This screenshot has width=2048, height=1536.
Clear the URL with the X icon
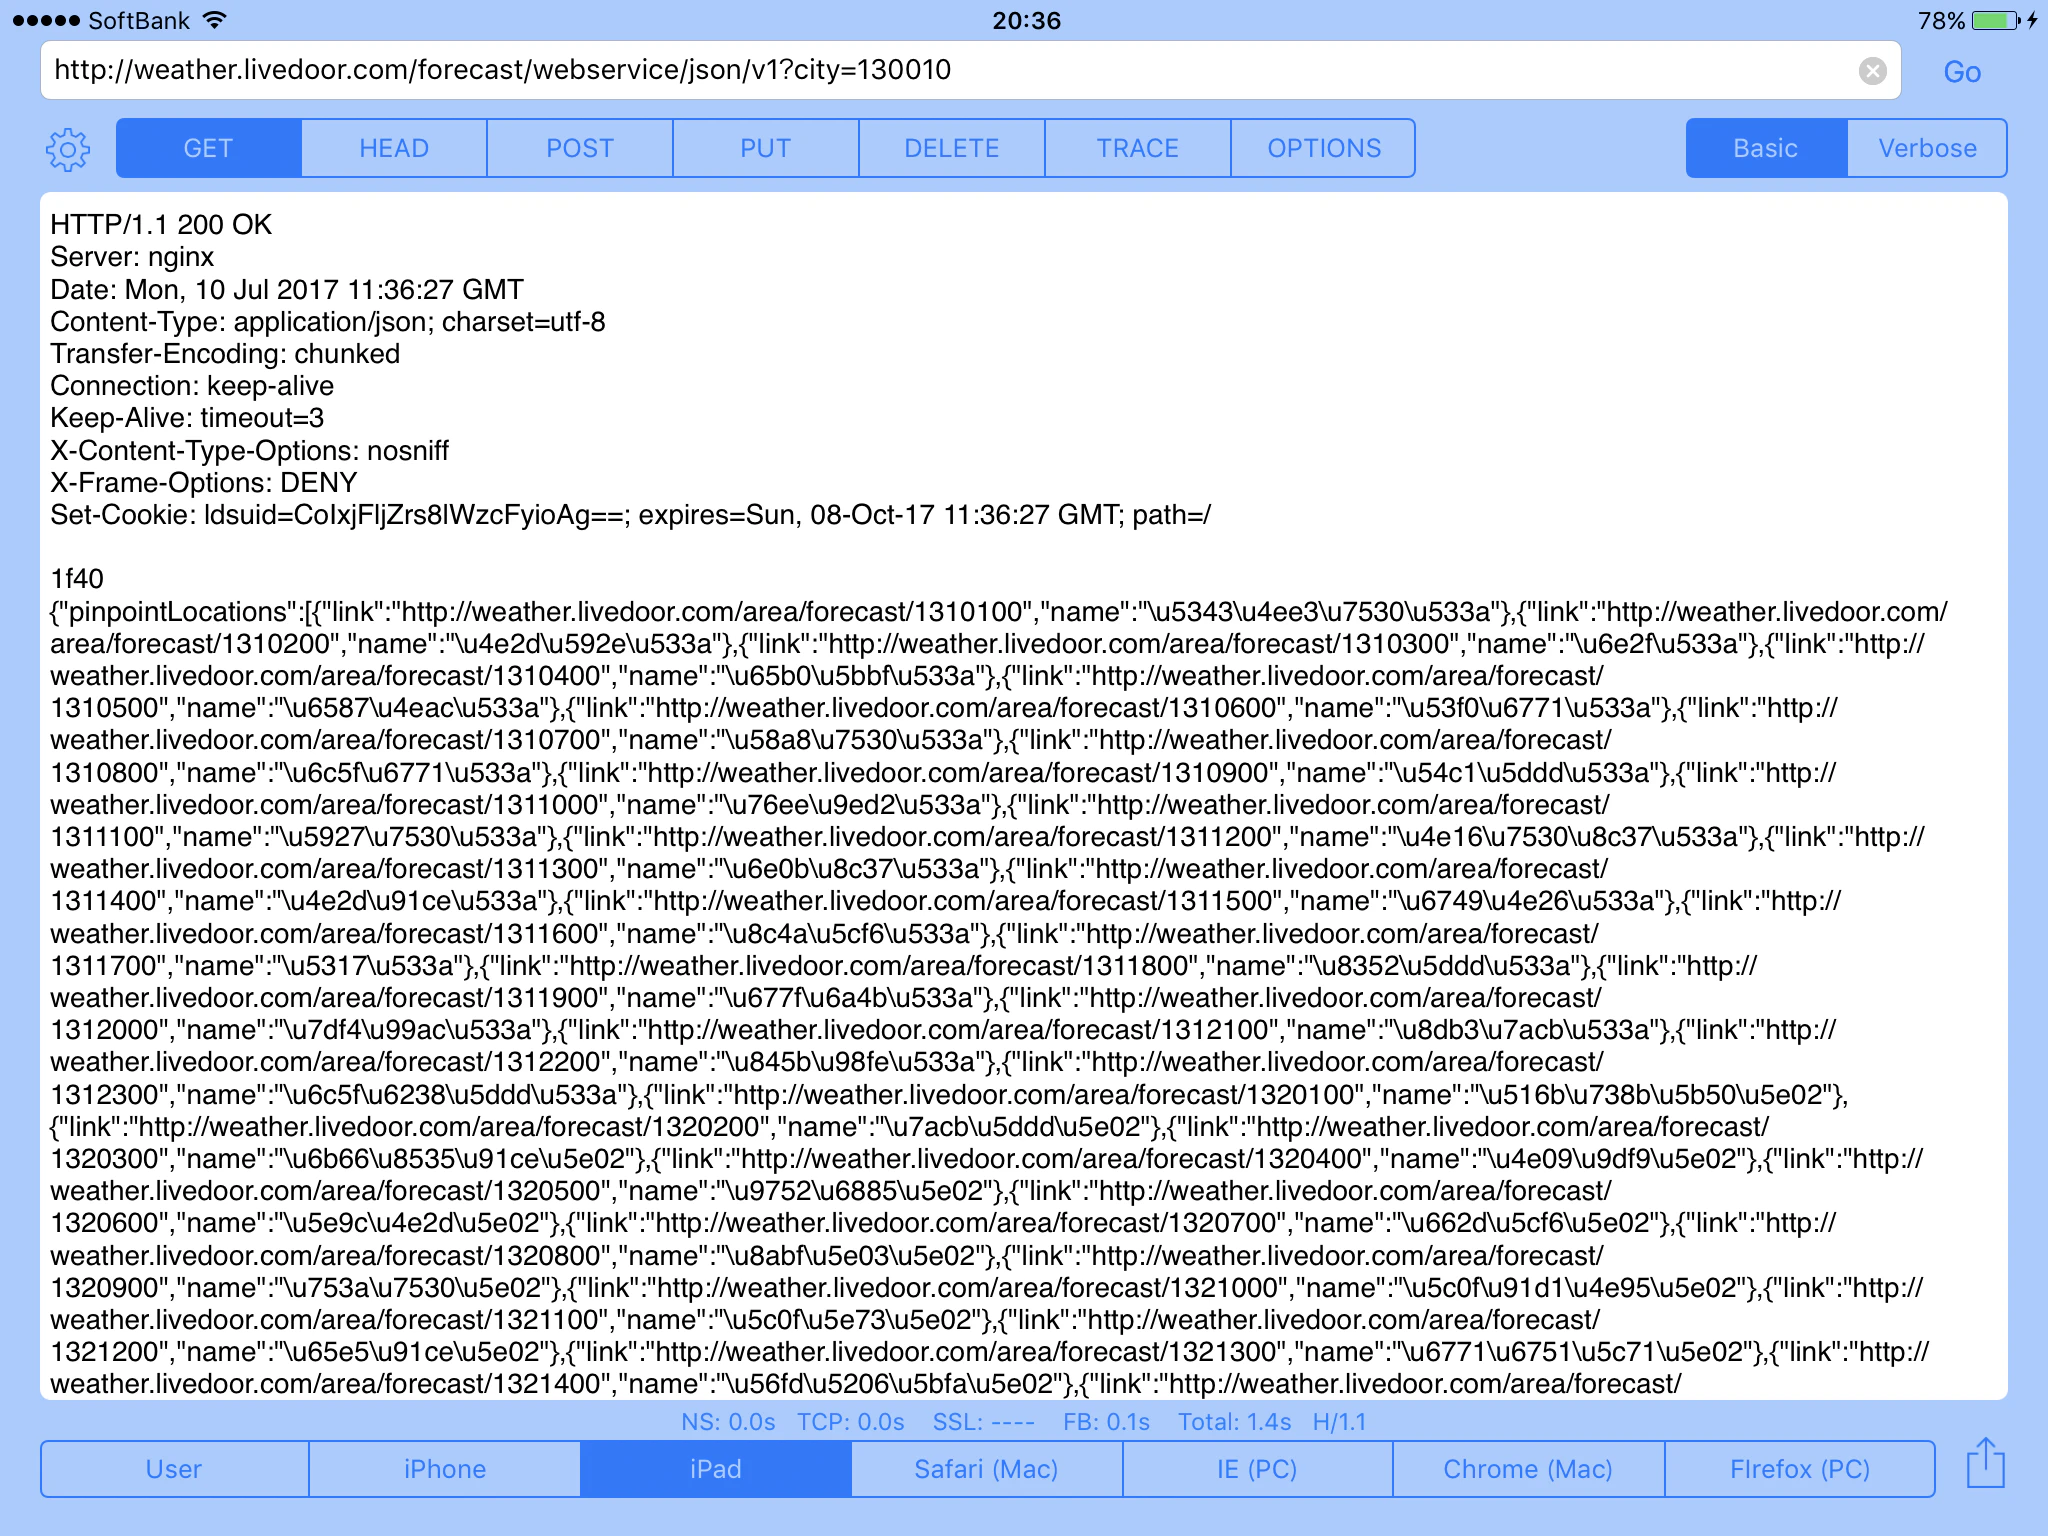(x=1872, y=71)
